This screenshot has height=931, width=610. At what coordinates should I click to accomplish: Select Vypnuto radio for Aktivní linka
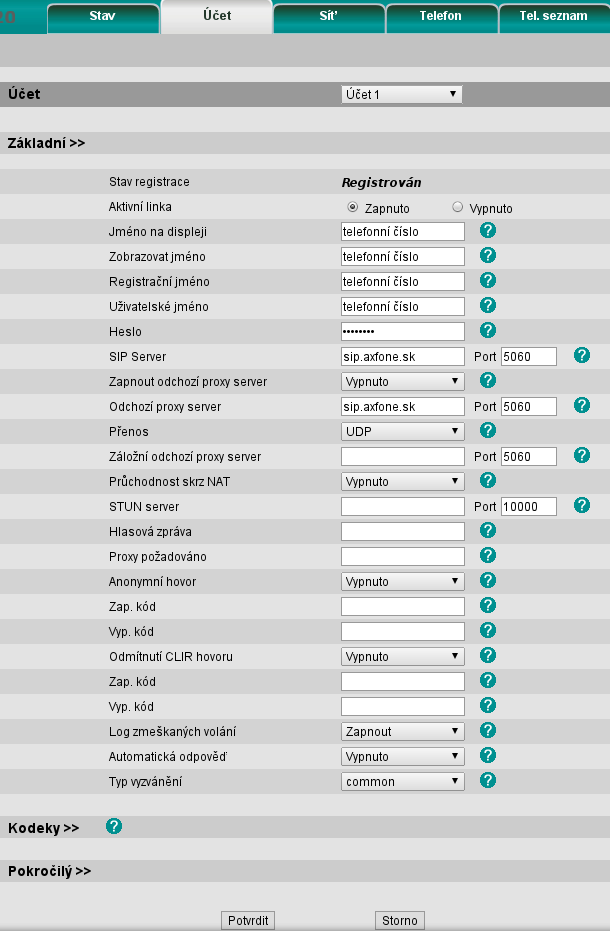click(458, 208)
